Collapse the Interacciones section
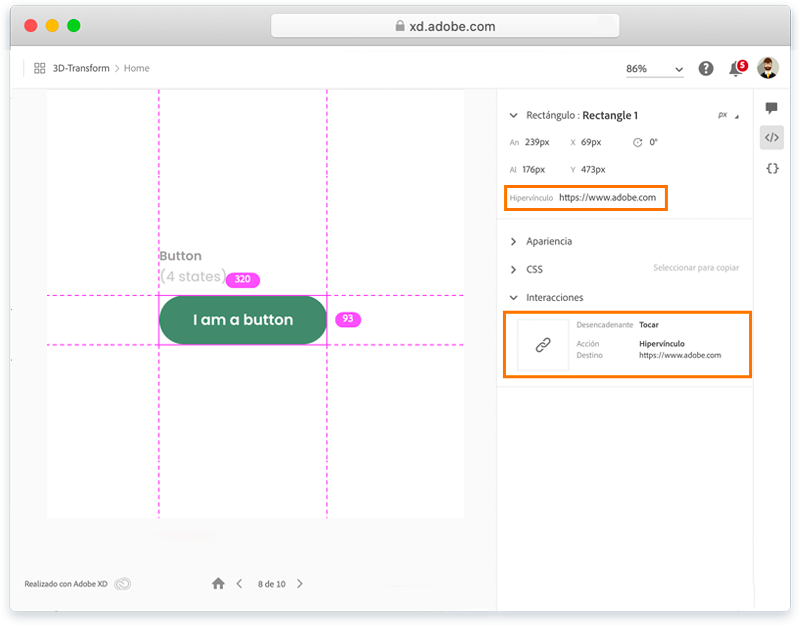The width and height of the screenshot is (800, 626). pos(514,298)
